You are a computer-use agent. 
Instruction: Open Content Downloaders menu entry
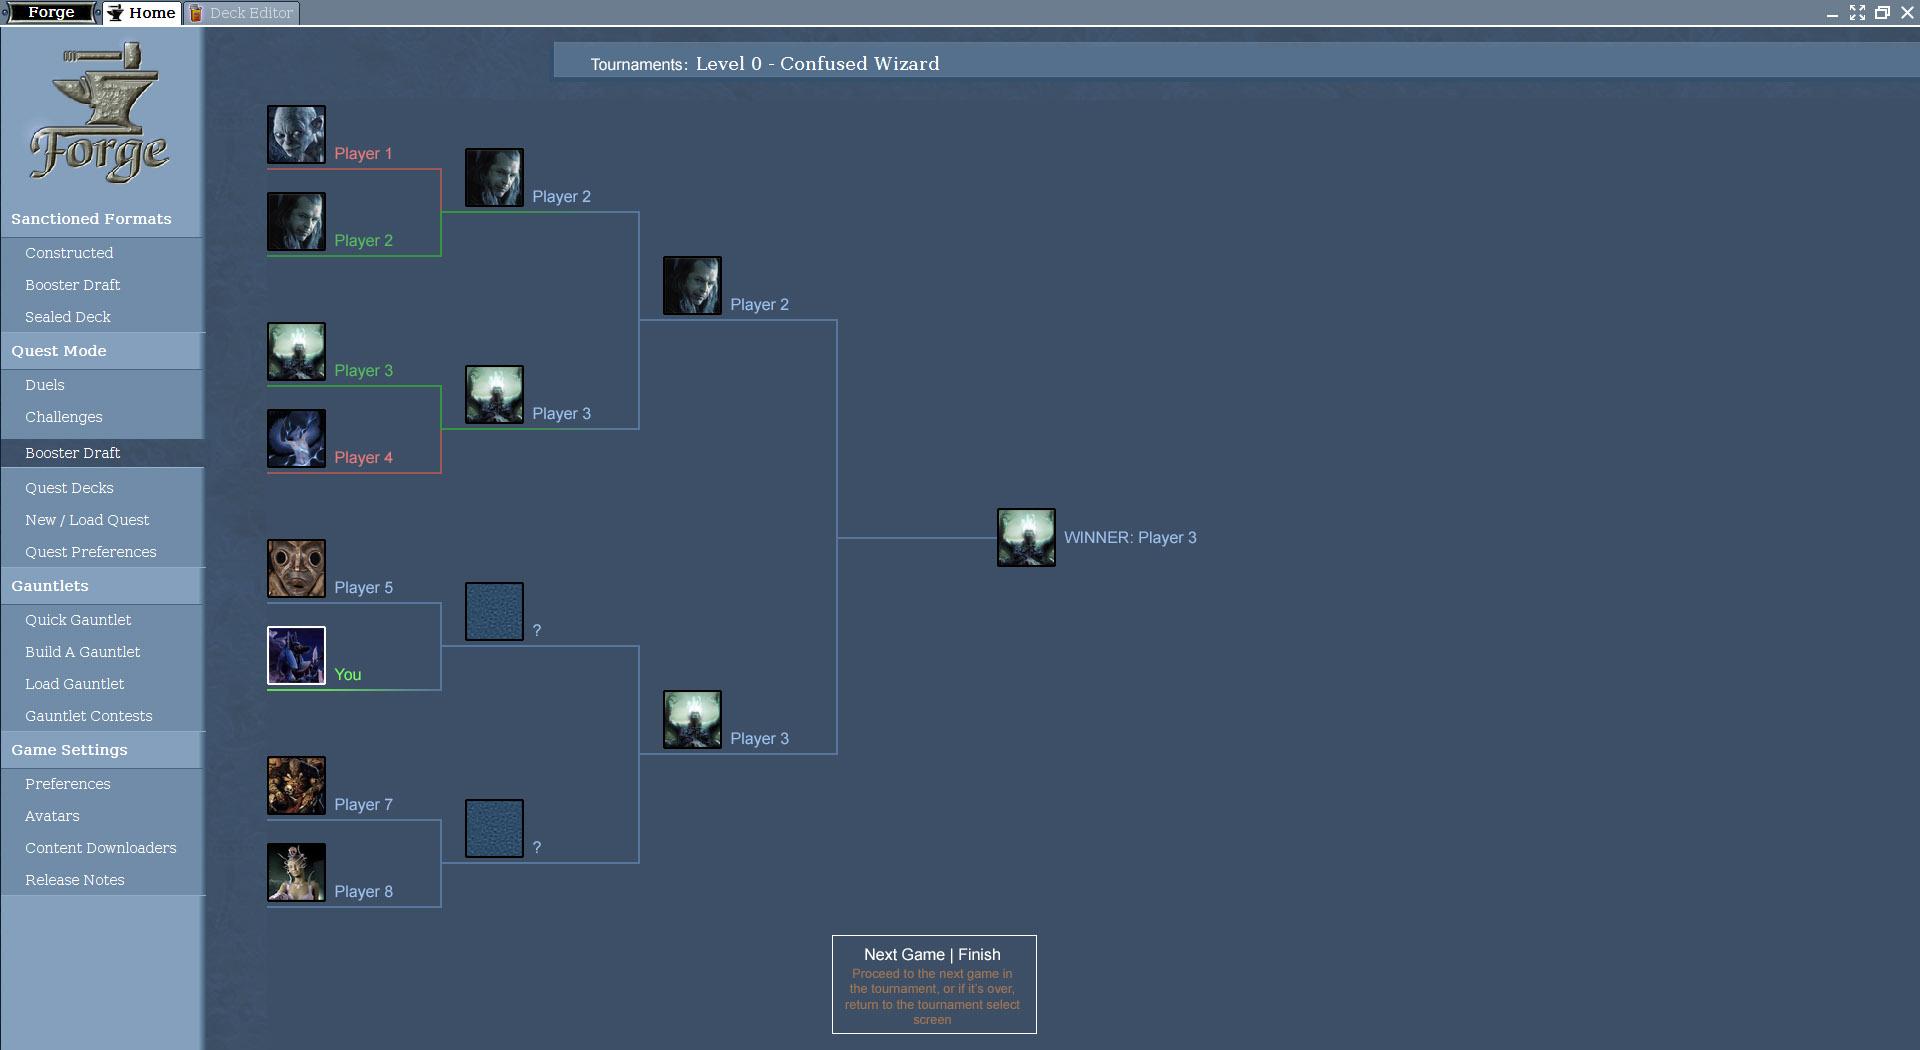tap(100, 848)
